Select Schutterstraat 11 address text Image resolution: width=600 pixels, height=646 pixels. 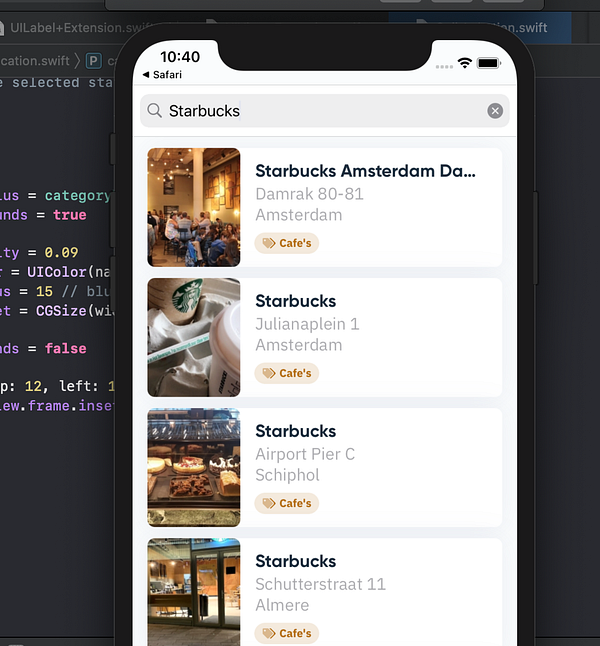pos(321,584)
